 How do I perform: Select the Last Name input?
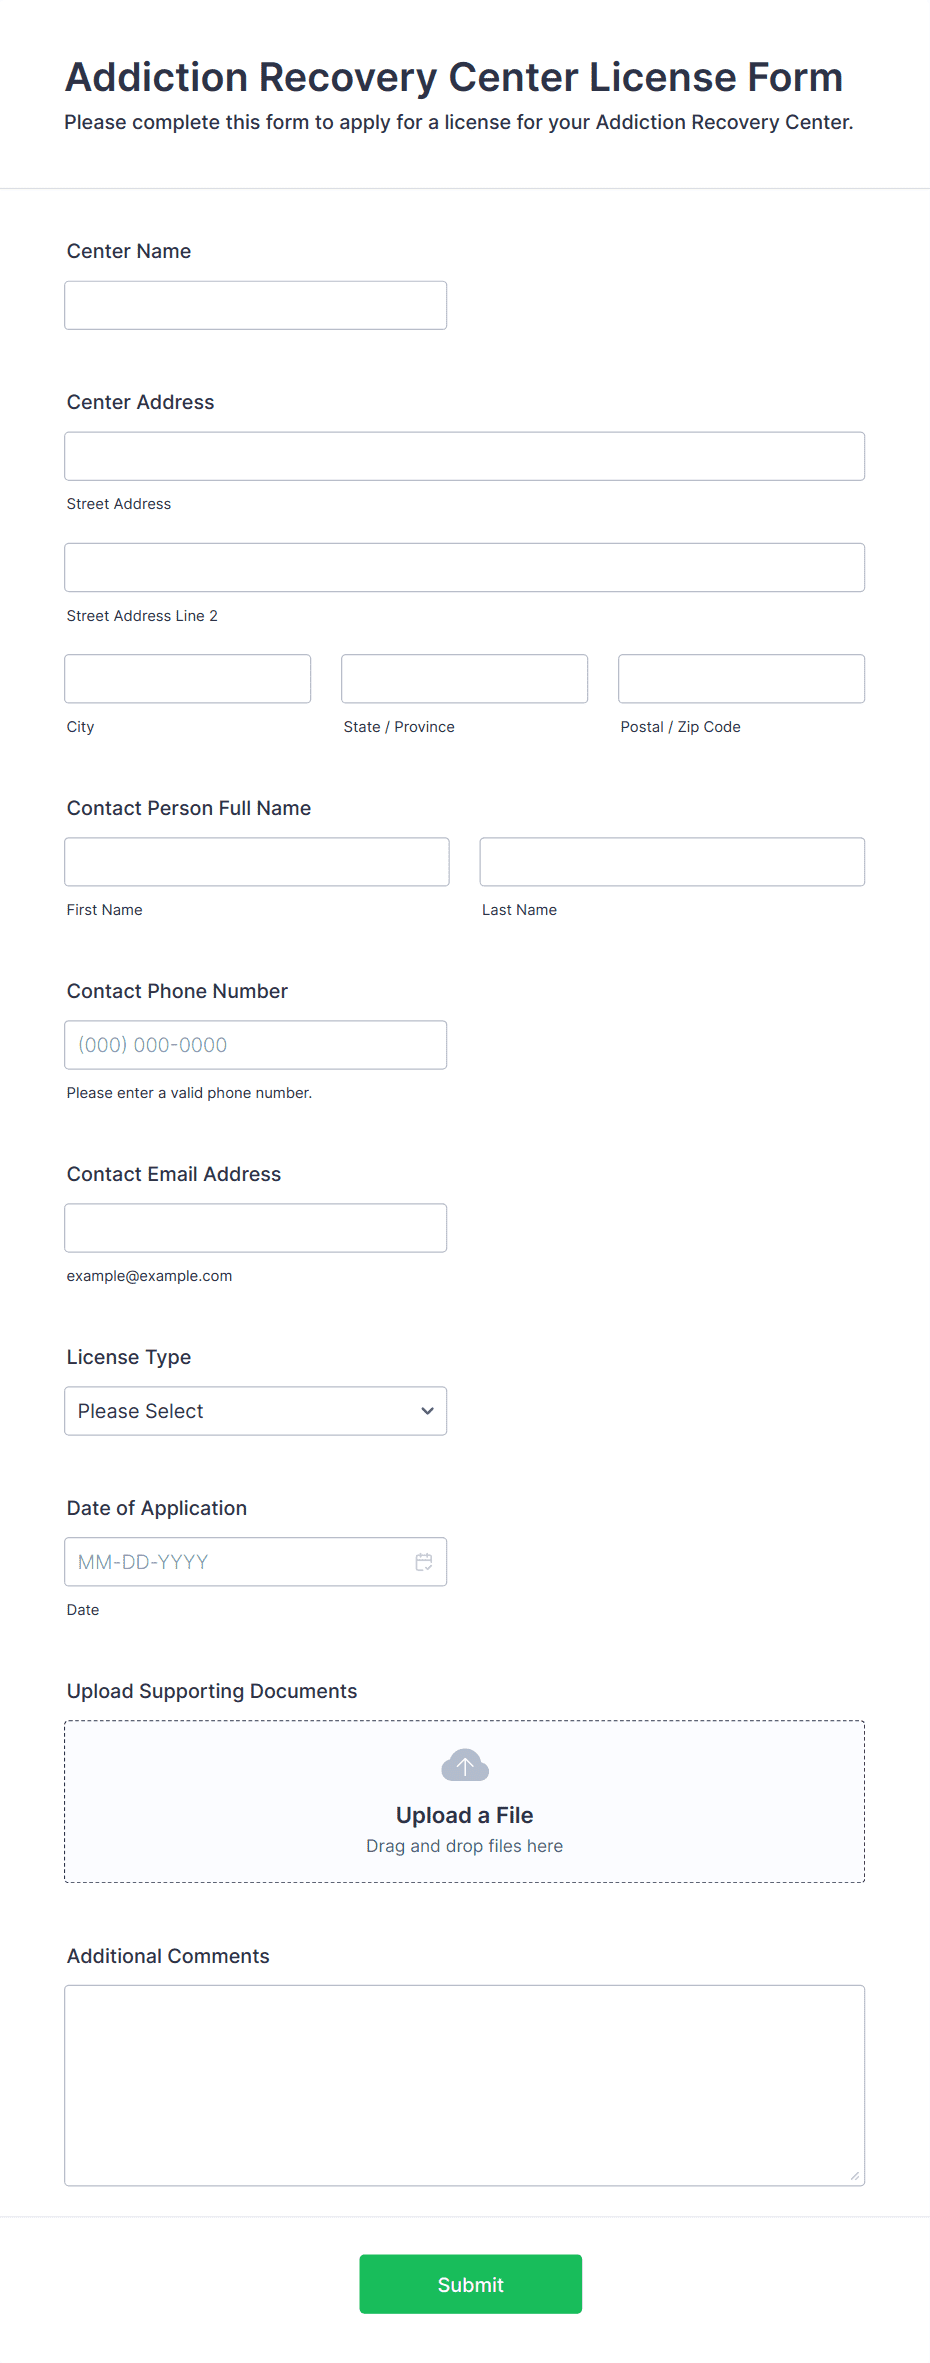[673, 862]
